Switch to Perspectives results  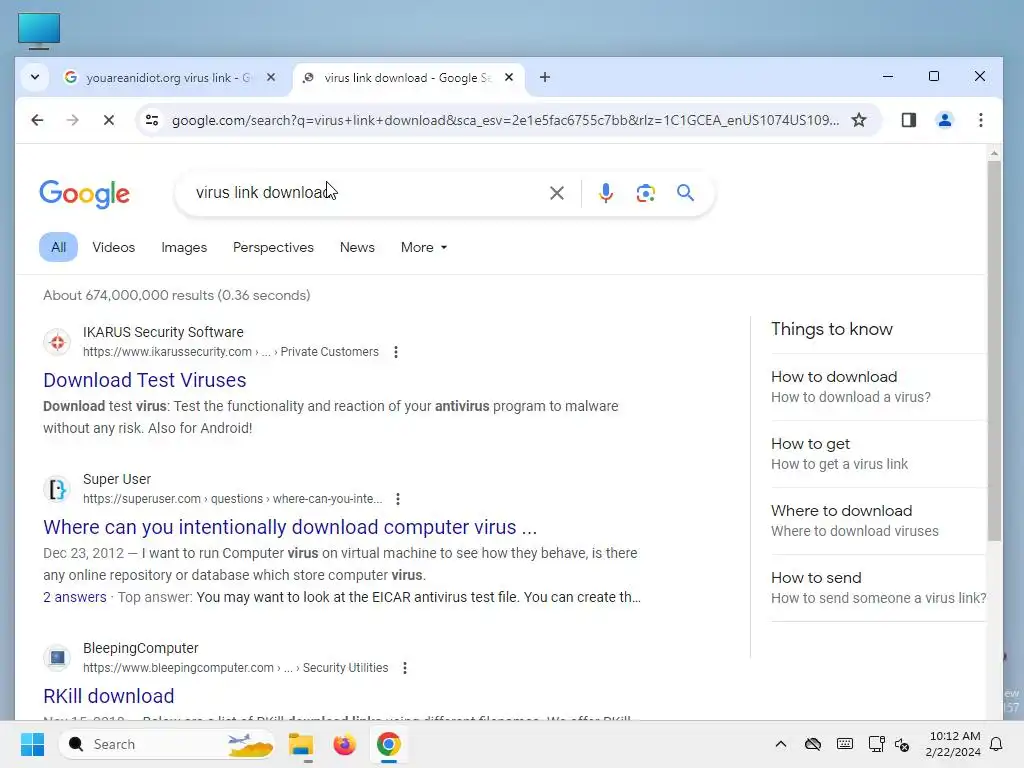coord(273,248)
